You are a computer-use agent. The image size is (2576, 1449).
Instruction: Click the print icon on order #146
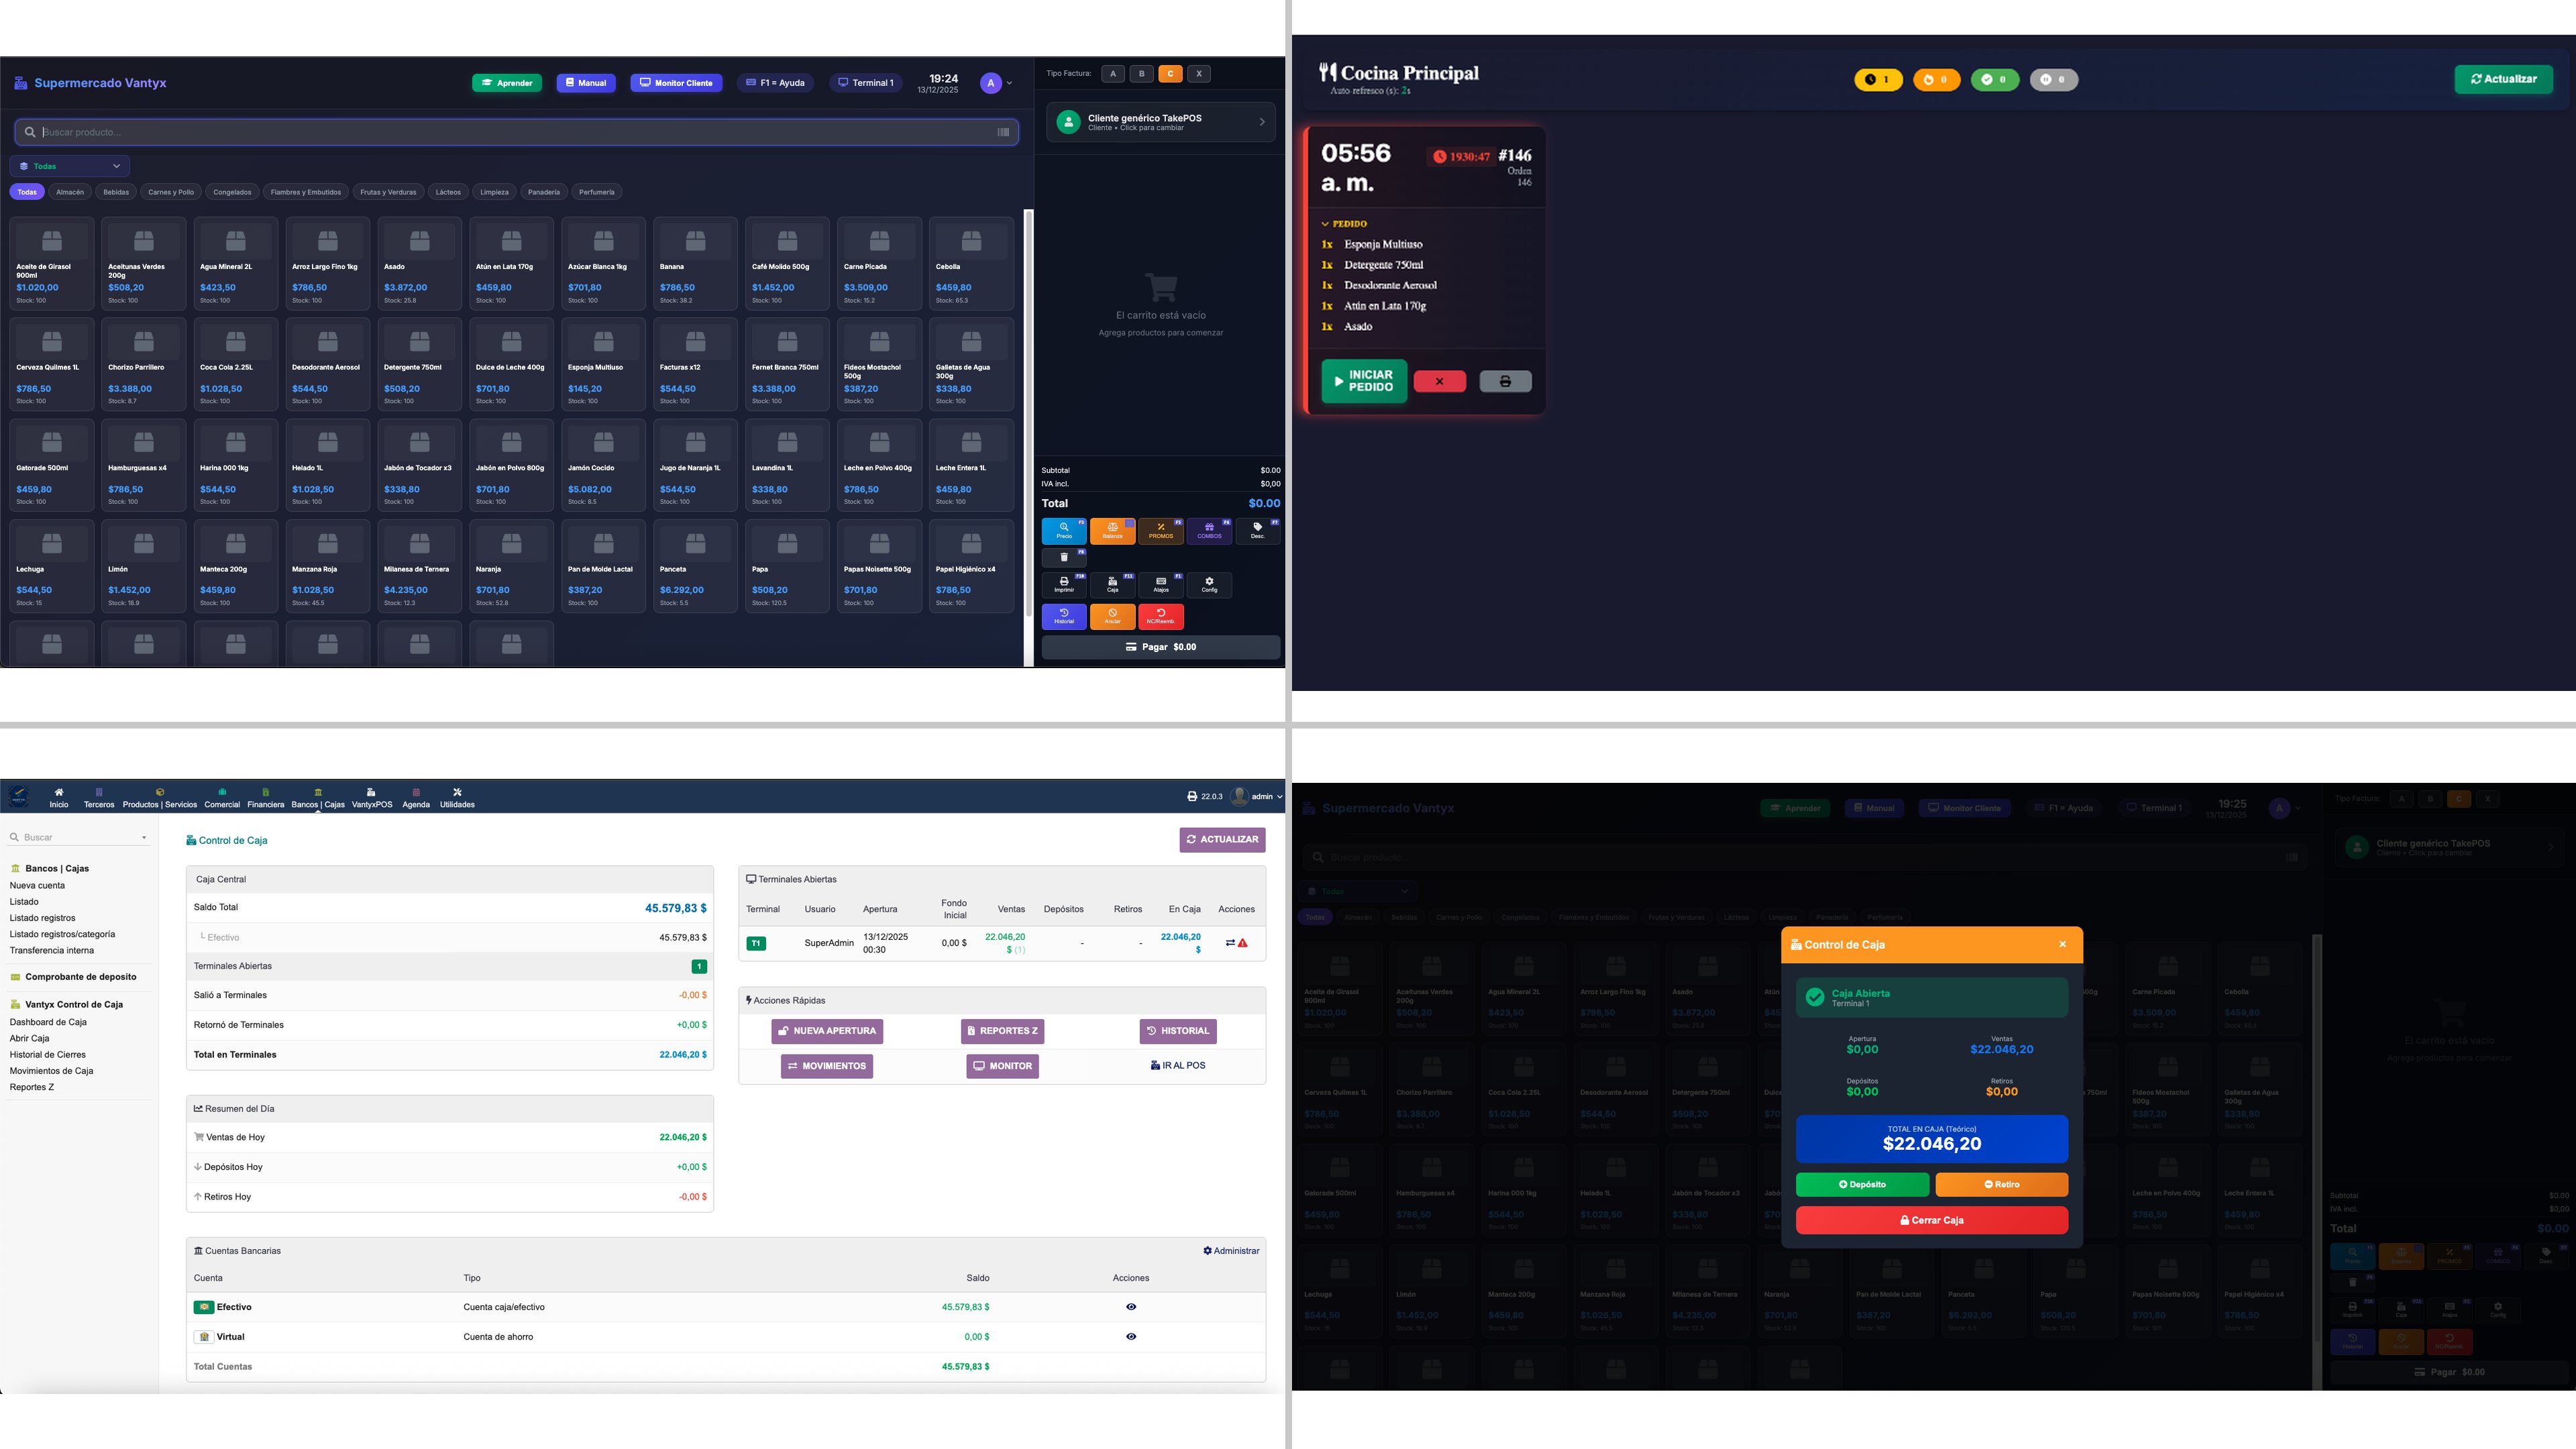point(1505,381)
